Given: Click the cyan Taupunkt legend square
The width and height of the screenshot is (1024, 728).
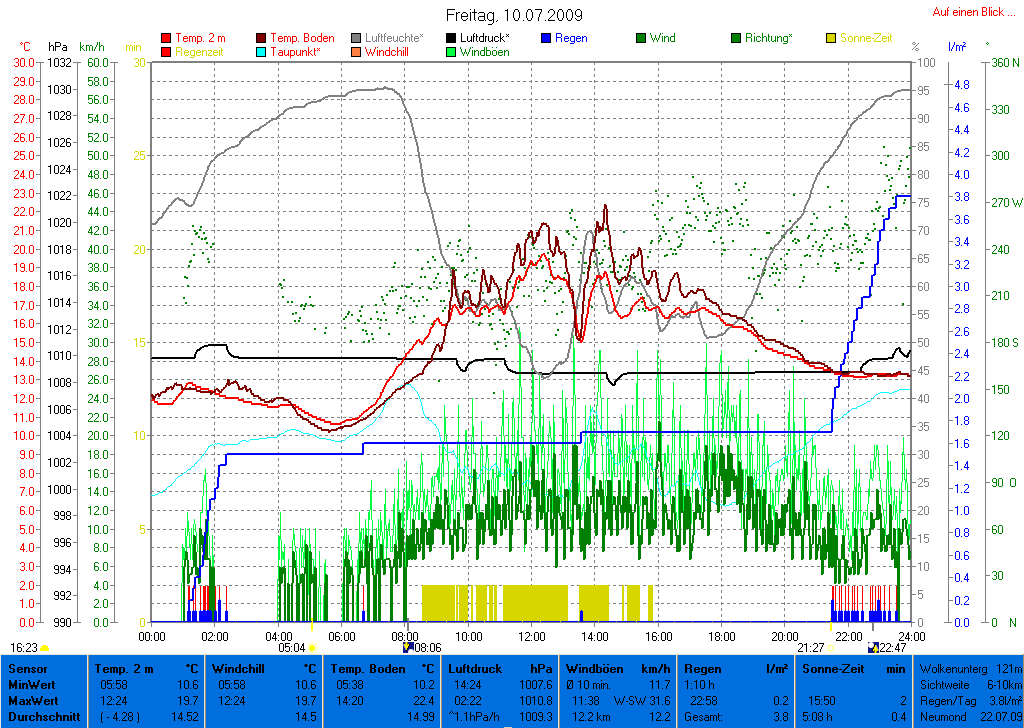Looking at the screenshot, I should [x=263, y=52].
